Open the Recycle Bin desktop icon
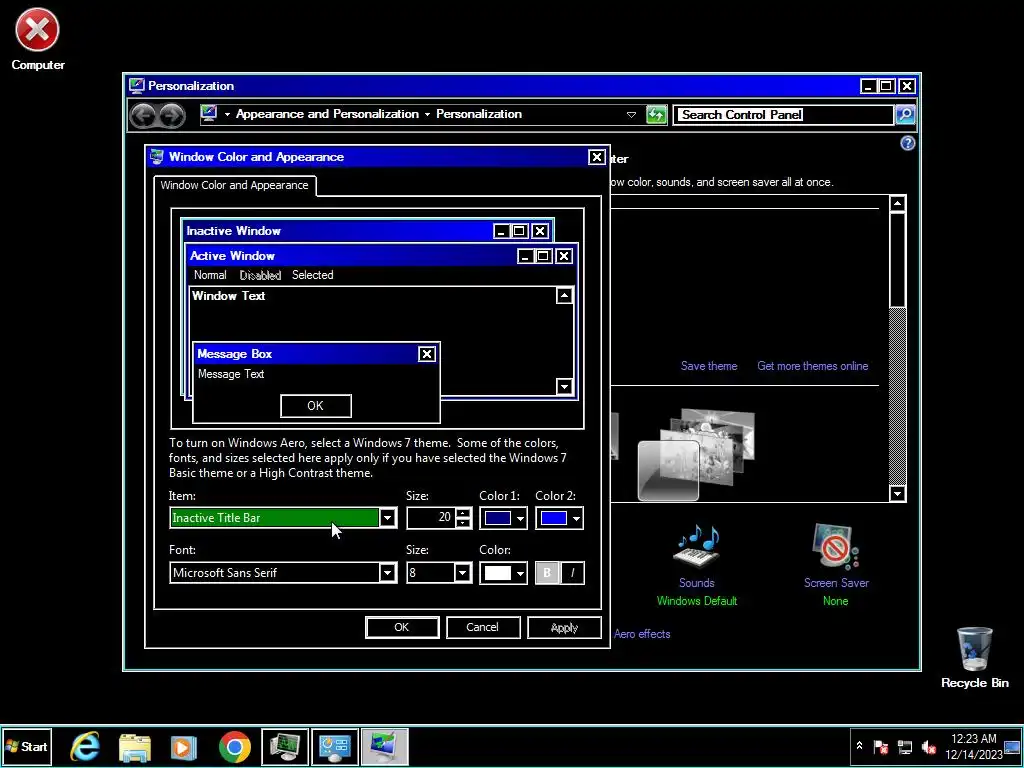The height and width of the screenshot is (768, 1024). point(974,657)
